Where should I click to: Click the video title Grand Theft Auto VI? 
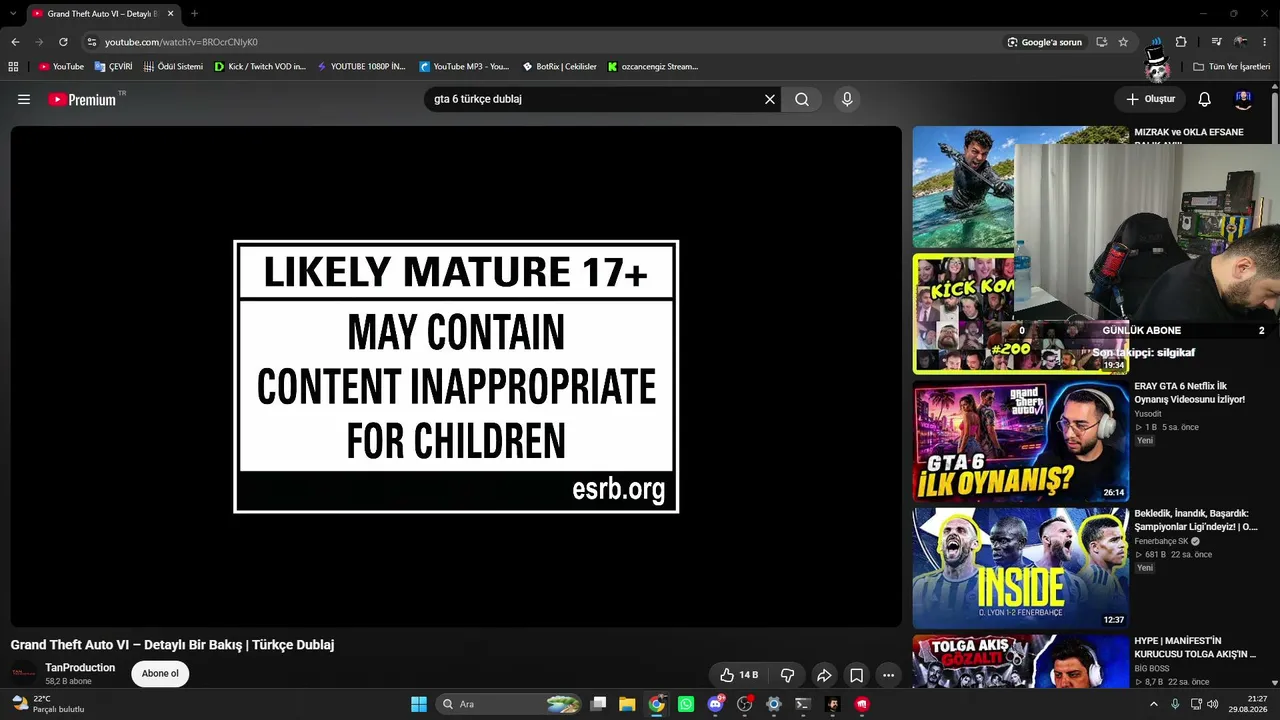(172, 645)
